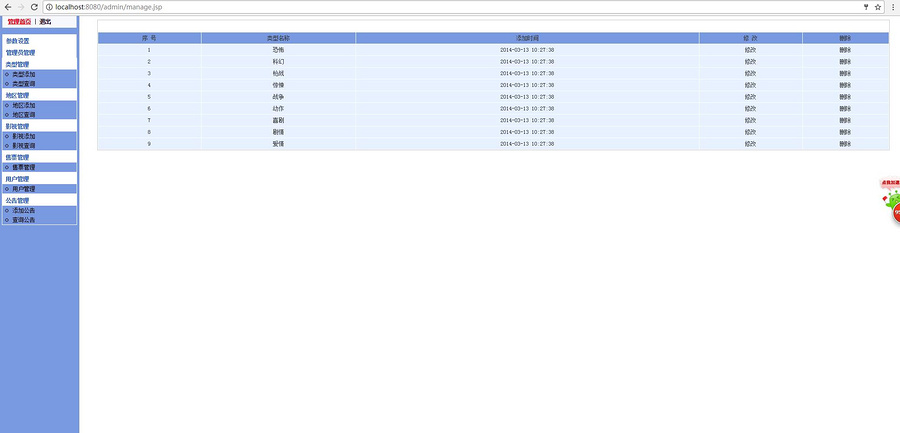
Task: Click 修改 link in row 1
Action: click(x=750, y=50)
